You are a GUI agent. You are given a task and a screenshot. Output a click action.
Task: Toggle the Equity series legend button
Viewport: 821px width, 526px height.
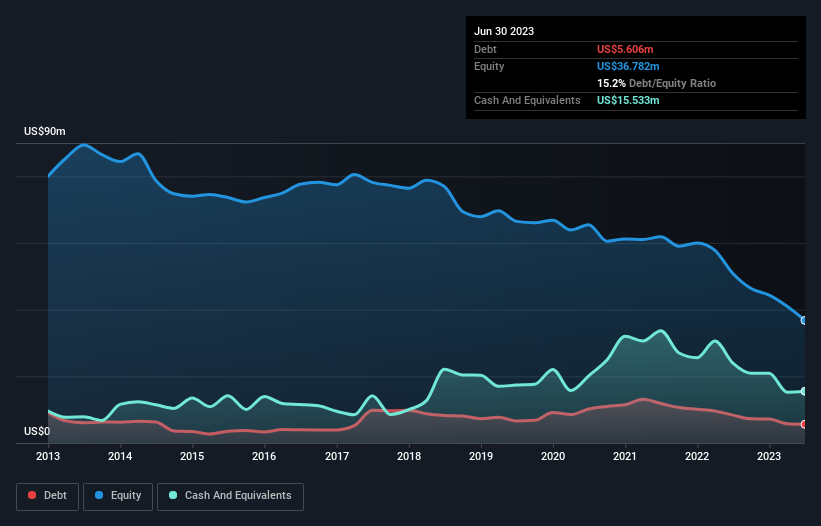click(x=118, y=496)
